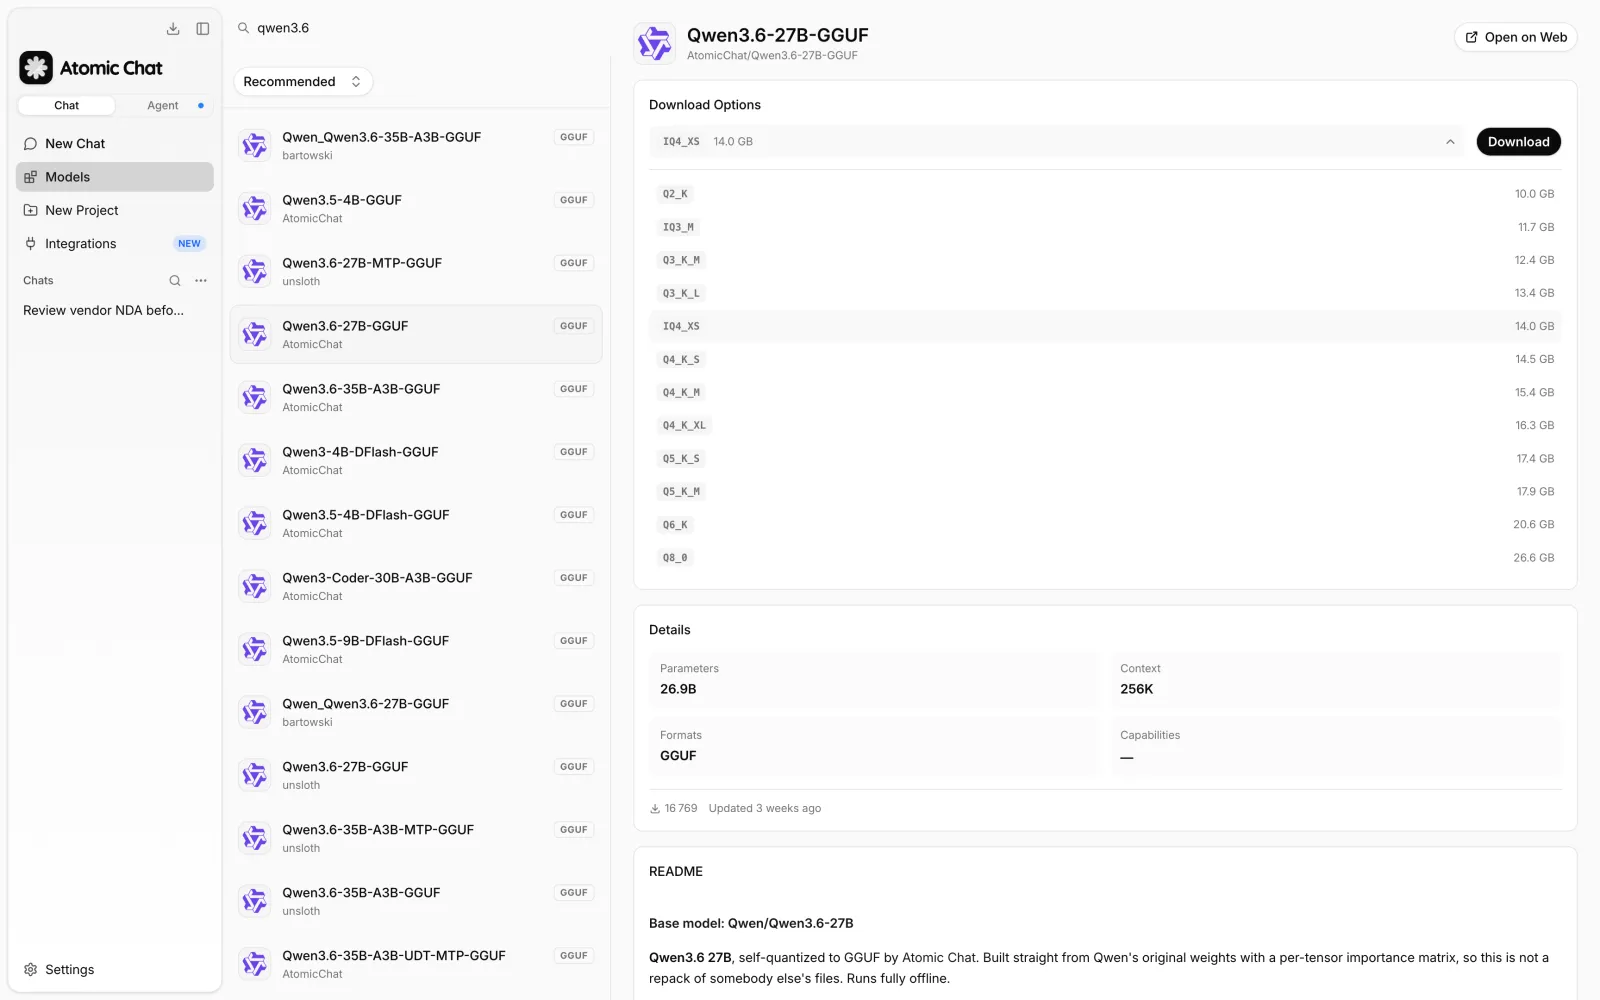The image size is (1600, 1000).
Task: Select the IQ3_M 11.7 GB option
Action: [x=1105, y=227]
